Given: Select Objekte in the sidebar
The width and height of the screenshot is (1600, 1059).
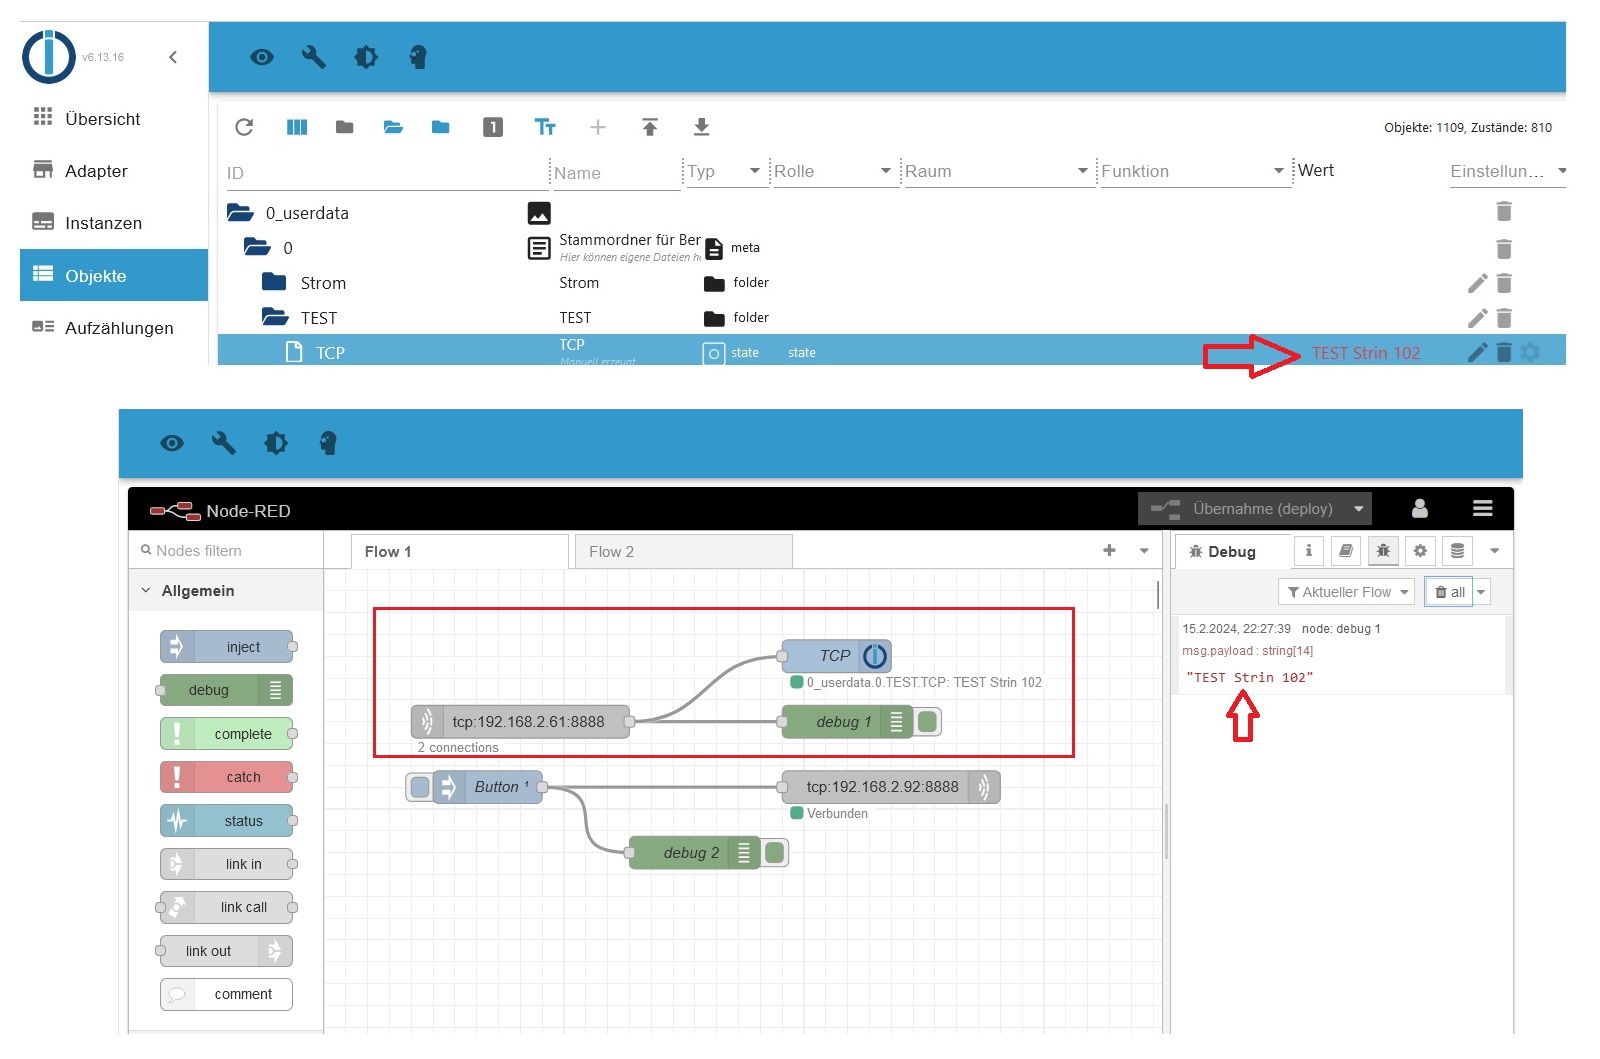Looking at the screenshot, I should click(114, 275).
